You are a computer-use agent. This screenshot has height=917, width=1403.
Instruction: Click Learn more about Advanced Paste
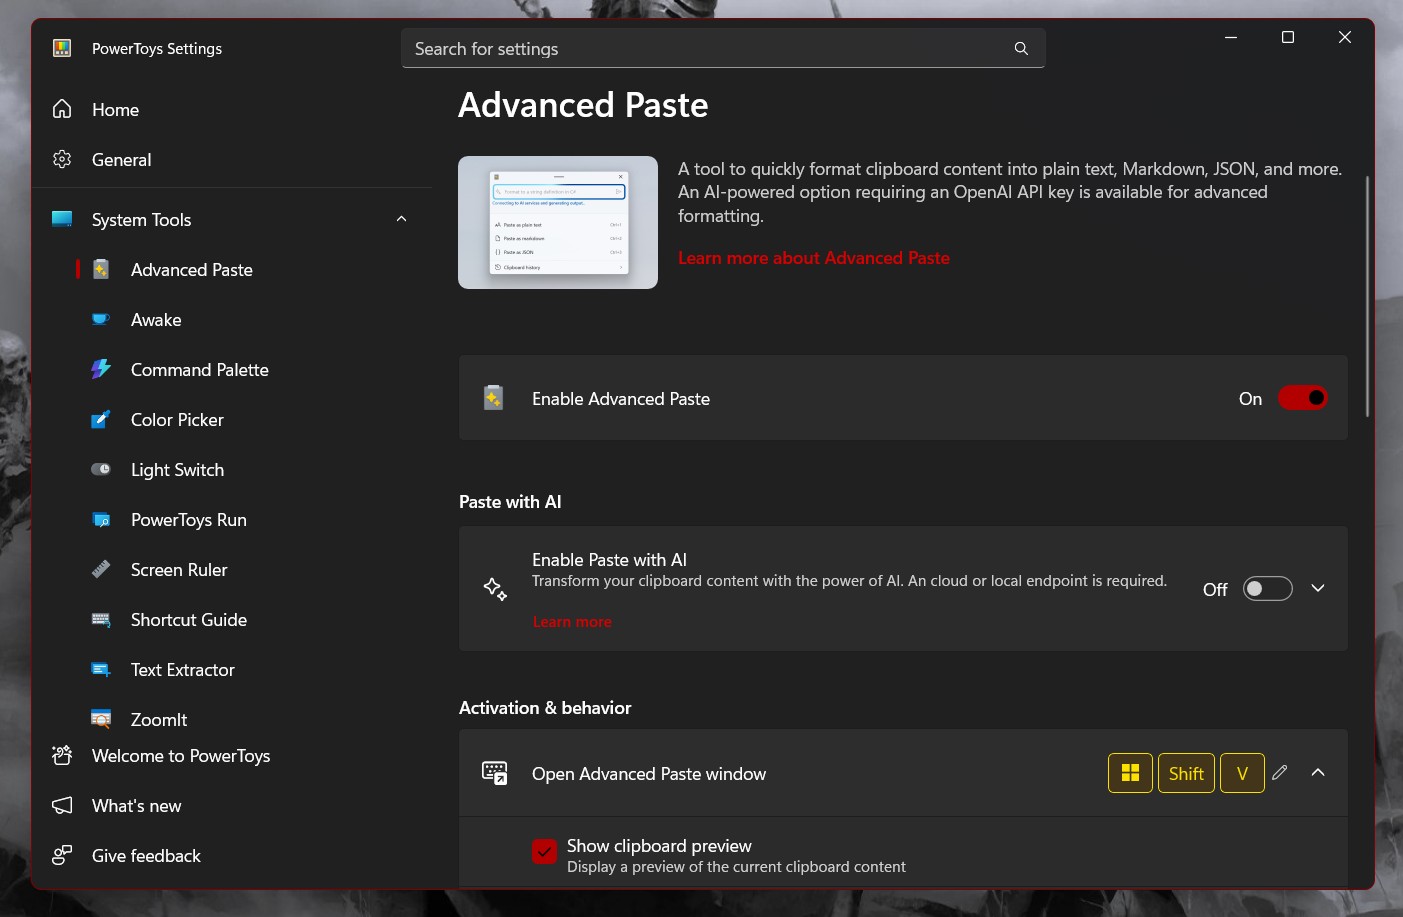[813, 257]
